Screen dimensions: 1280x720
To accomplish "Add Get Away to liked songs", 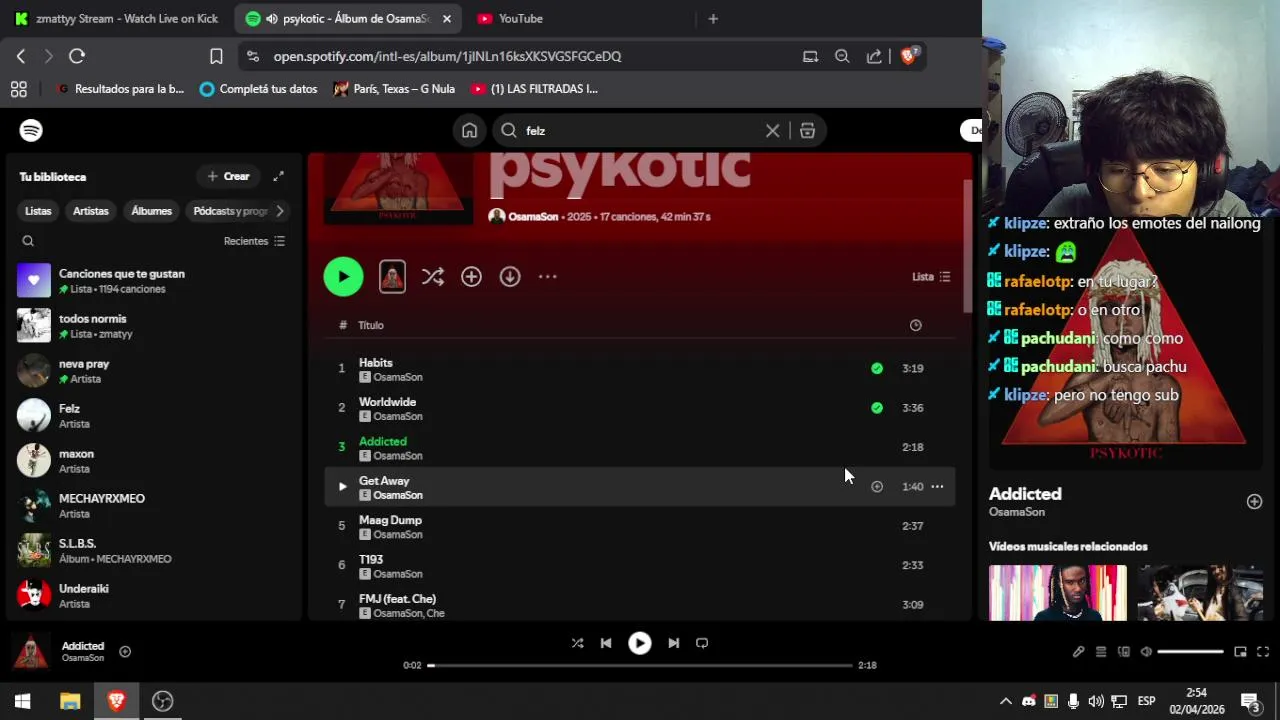I will tap(877, 487).
